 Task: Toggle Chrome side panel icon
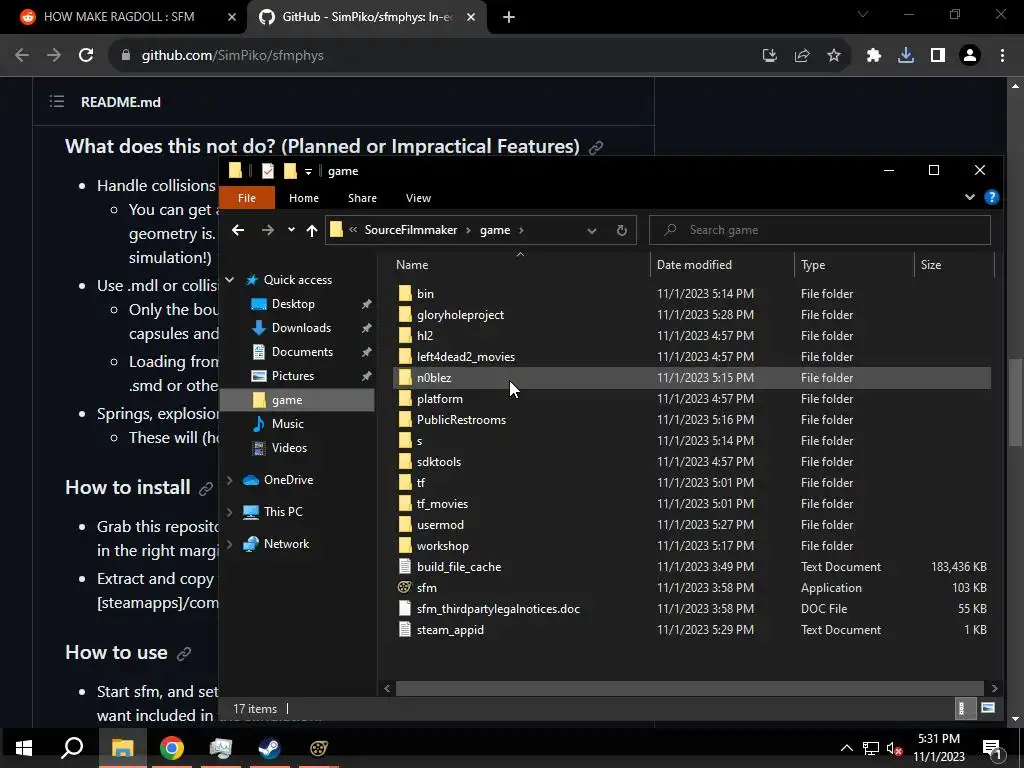coord(938,56)
